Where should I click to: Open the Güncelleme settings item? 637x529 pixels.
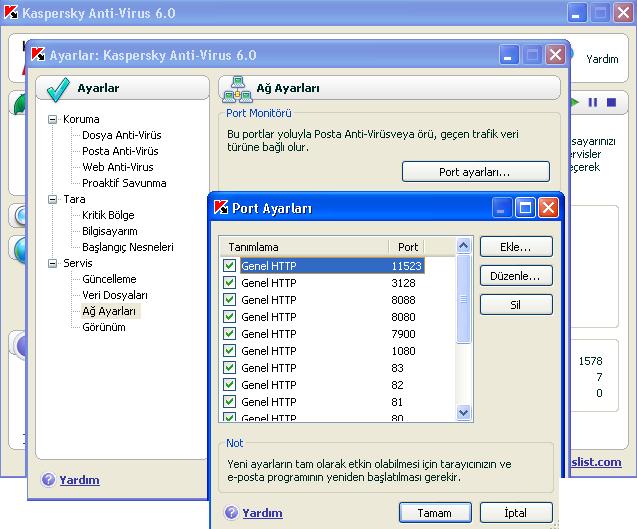(x=109, y=279)
